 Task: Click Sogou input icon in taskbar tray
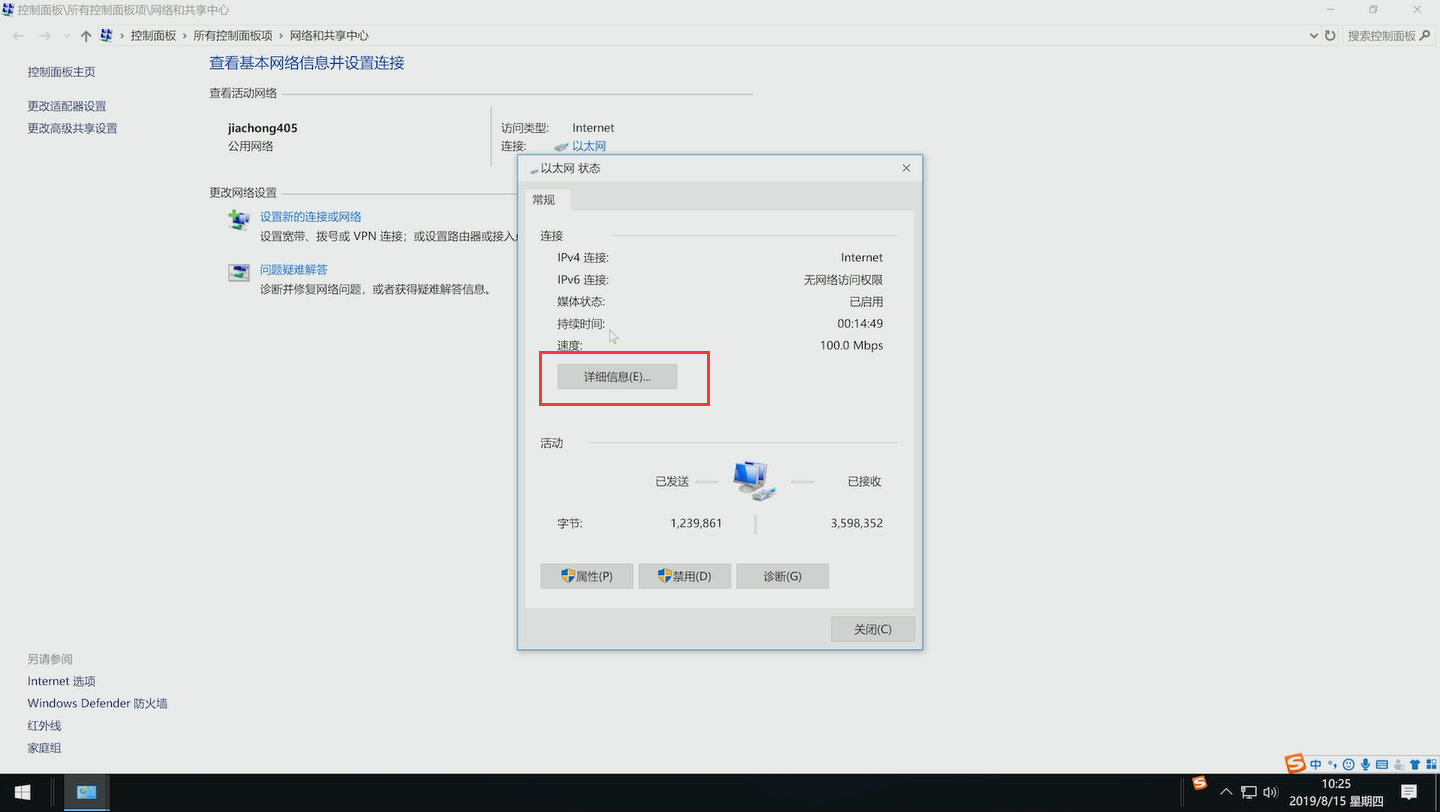pyautogui.click(x=1199, y=783)
